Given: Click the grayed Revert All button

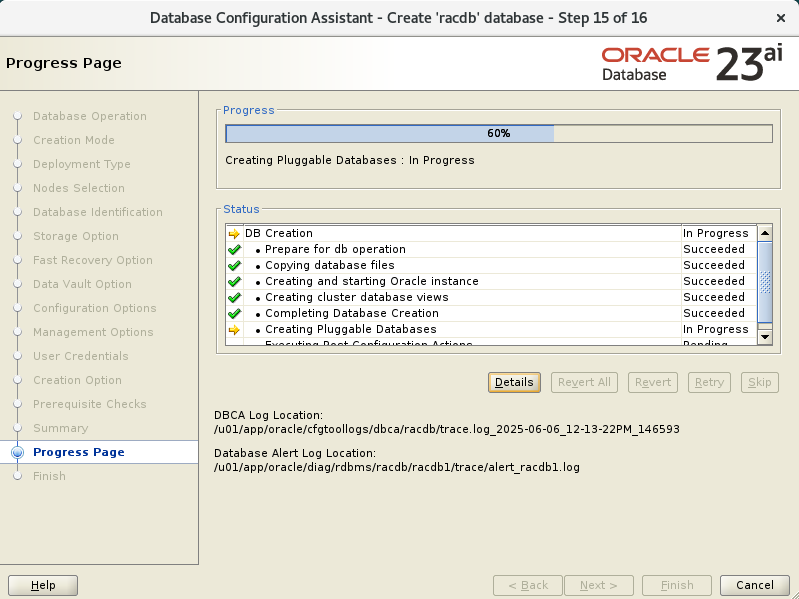Looking at the screenshot, I should coord(584,382).
